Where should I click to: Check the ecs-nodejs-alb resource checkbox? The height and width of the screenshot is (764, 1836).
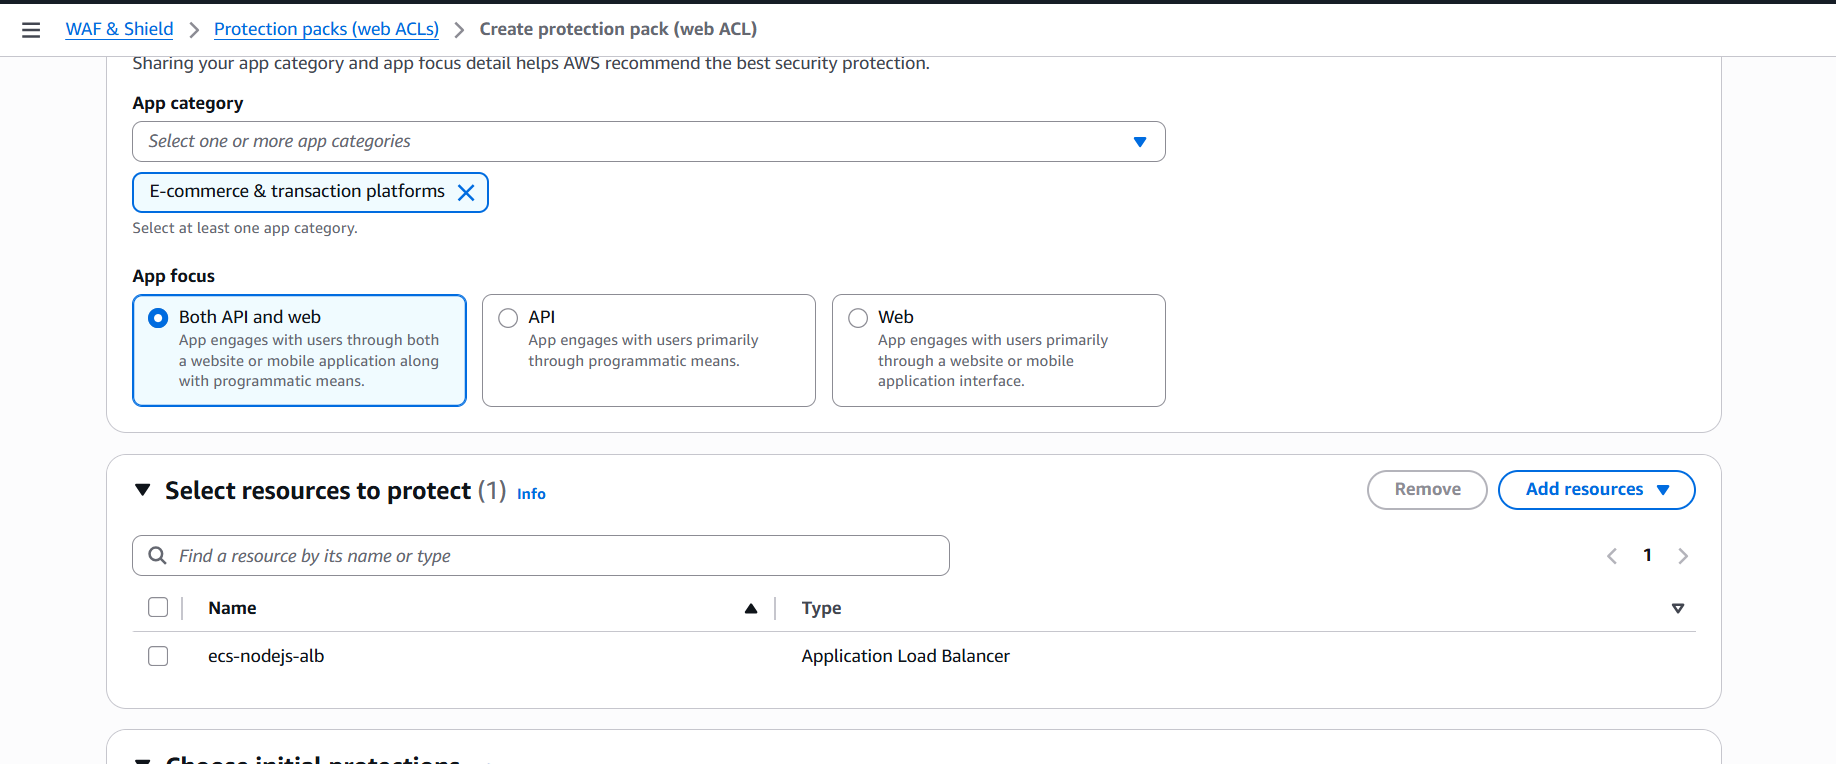tap(158, 655)
